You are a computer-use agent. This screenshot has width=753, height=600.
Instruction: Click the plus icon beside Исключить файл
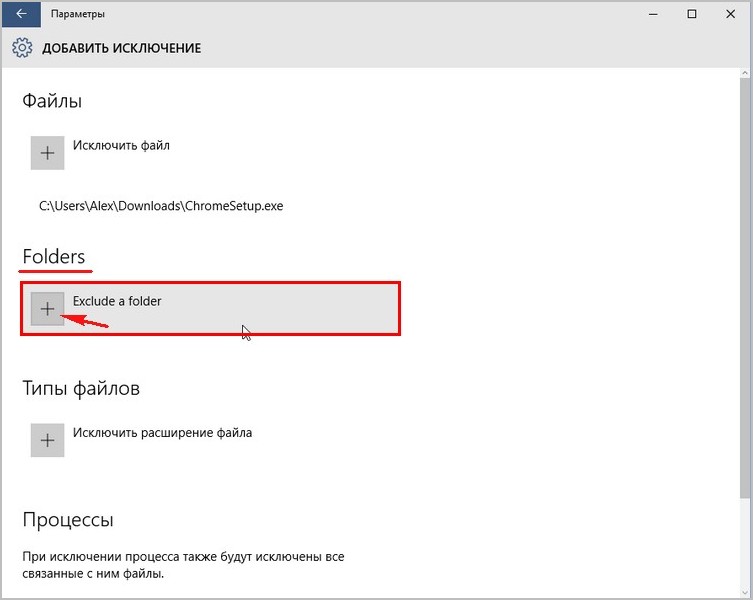click(47, 153)
